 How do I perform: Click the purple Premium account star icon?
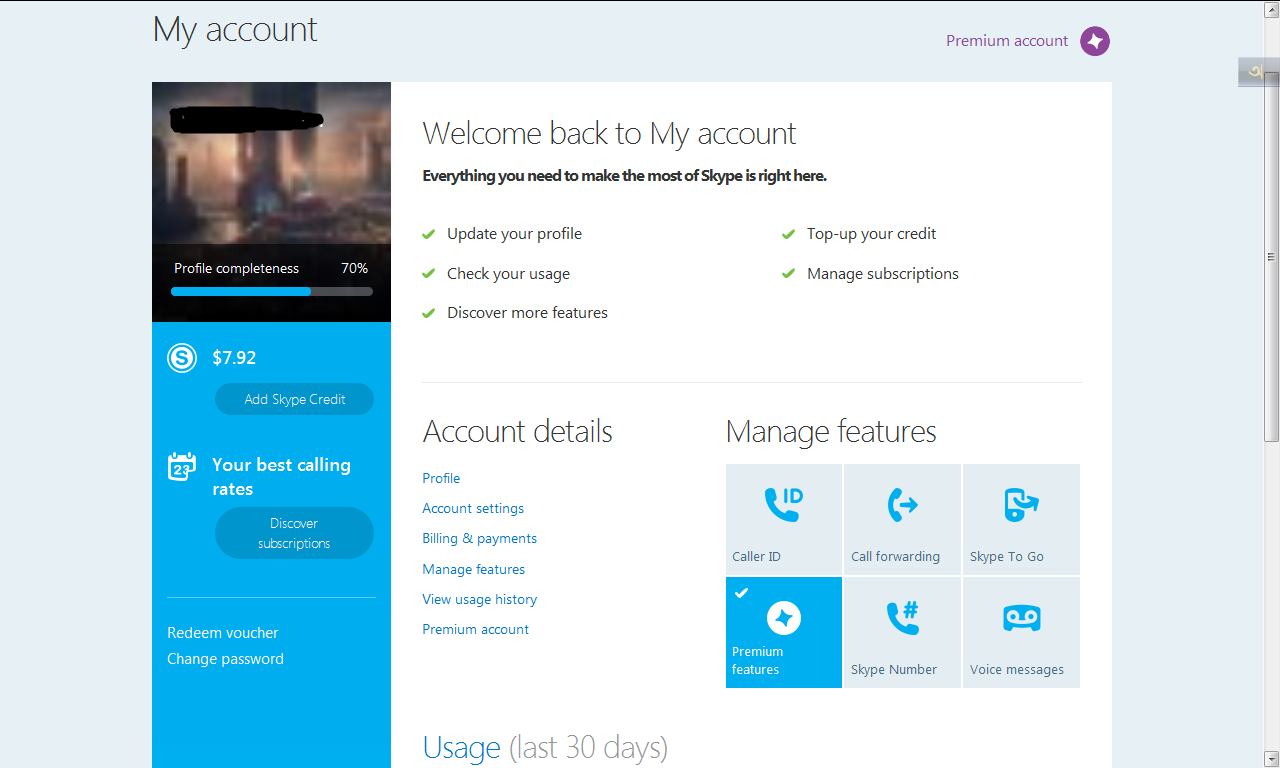point(1095,41)
